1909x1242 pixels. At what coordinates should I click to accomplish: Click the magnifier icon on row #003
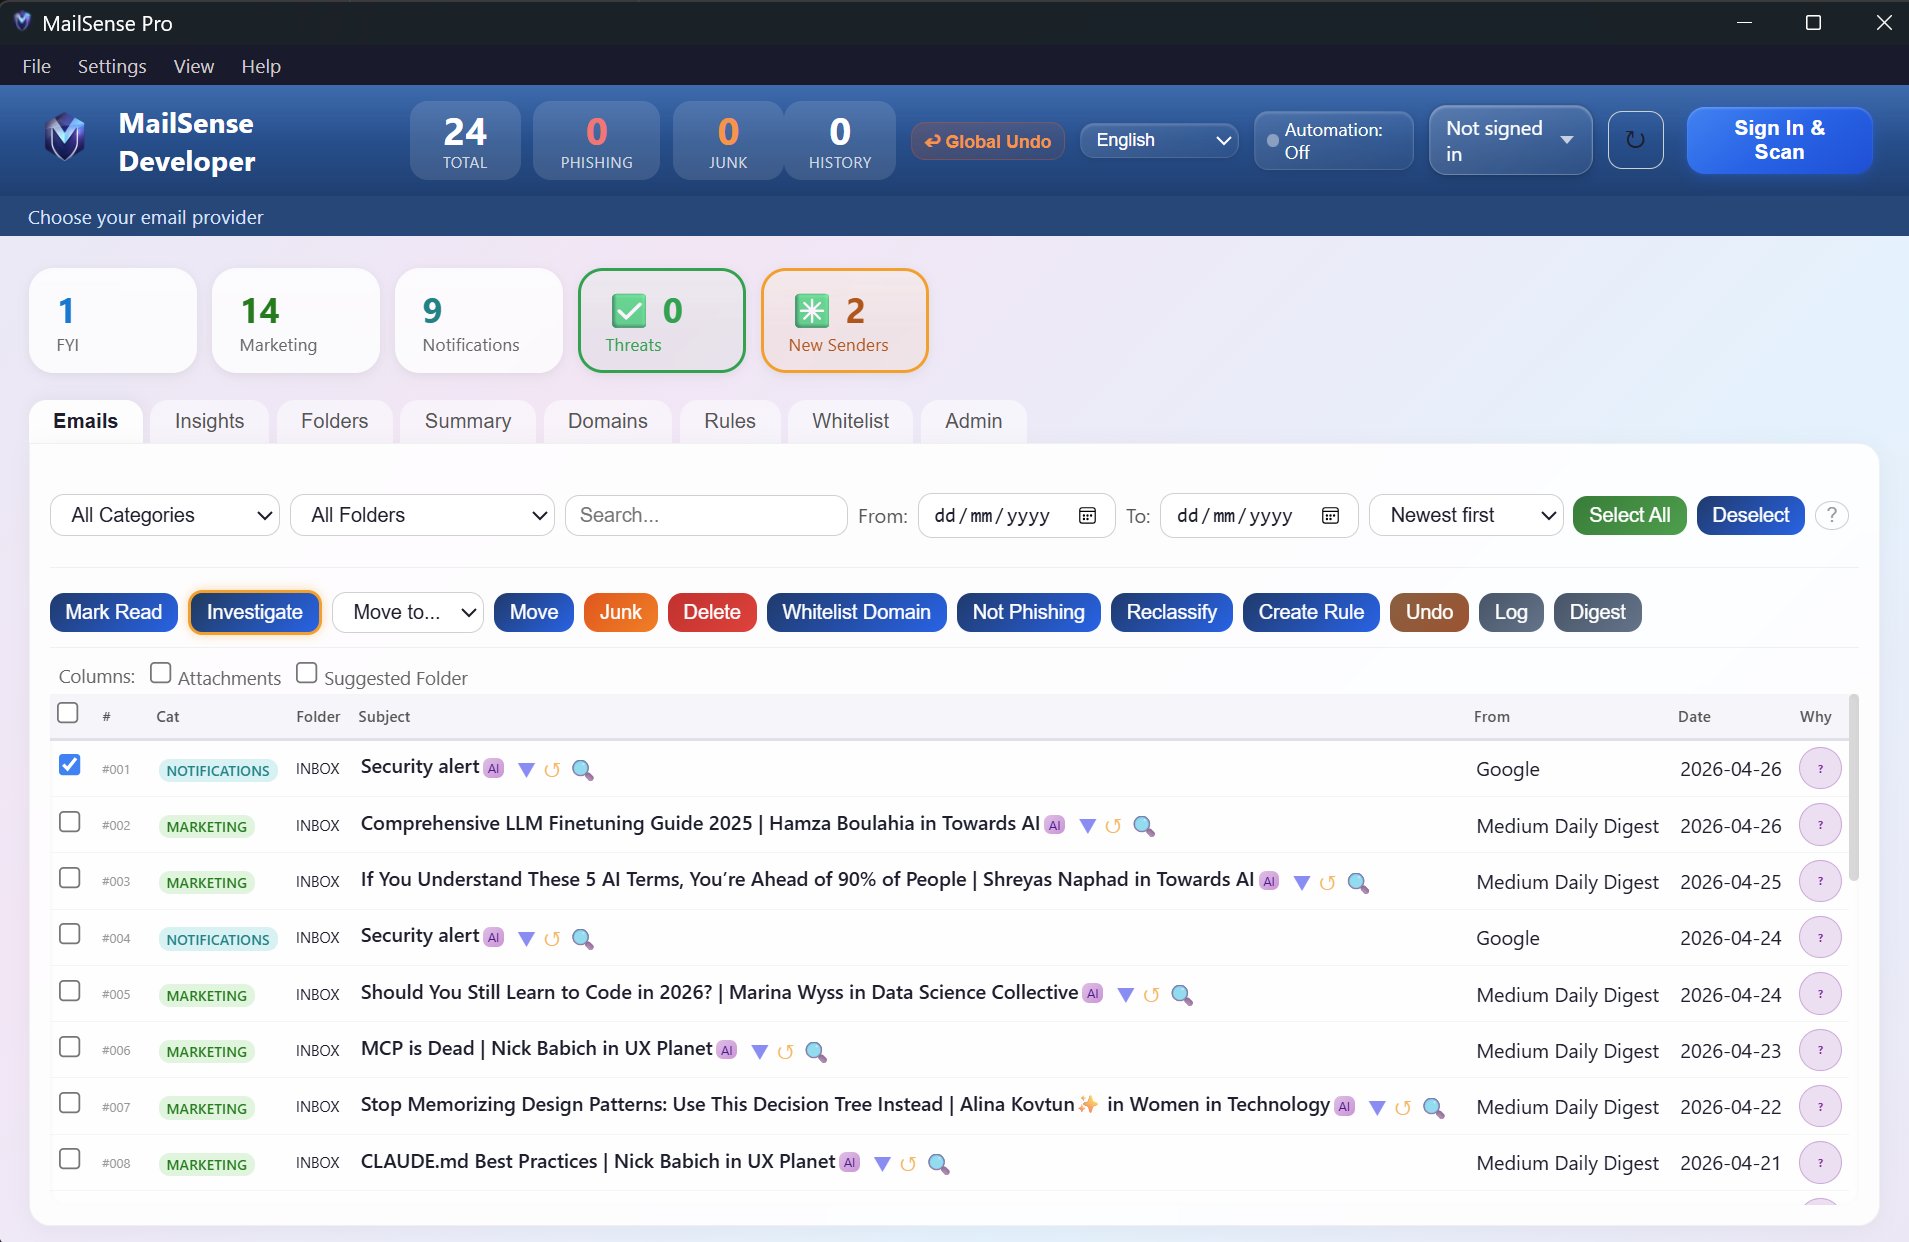1357,883
